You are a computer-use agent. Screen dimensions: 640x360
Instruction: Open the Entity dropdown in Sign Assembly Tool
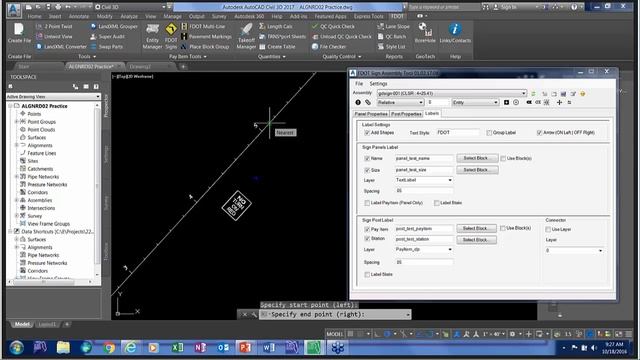pos(475,102)
